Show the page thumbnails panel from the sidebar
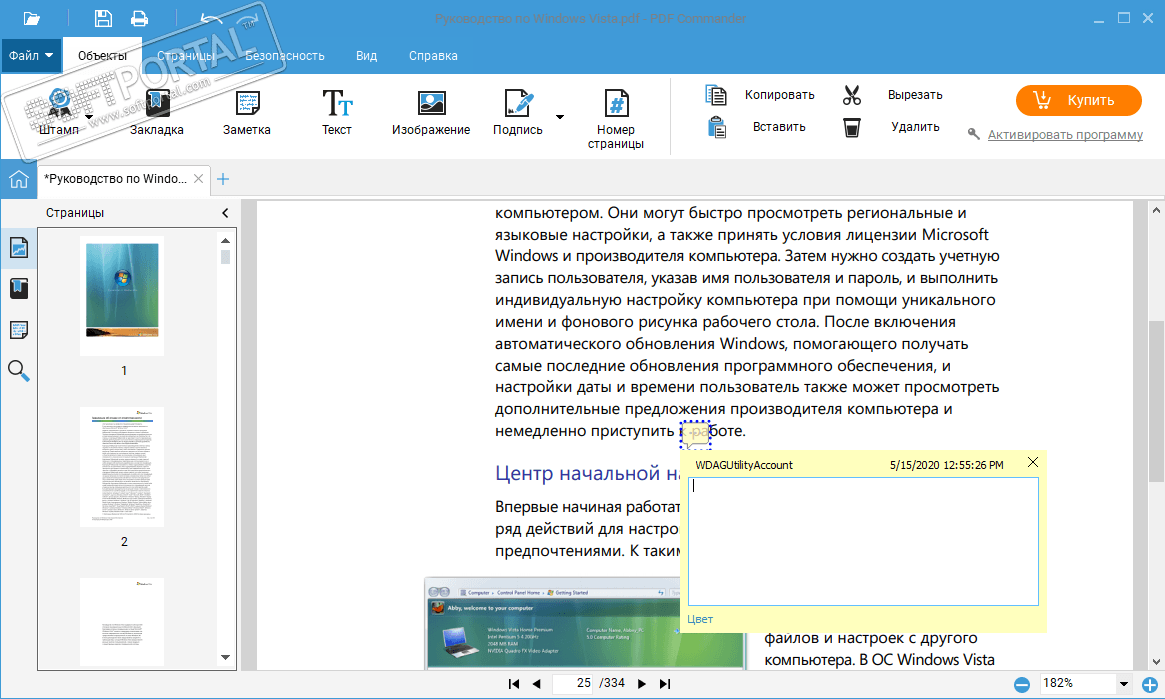 [19, 247]
